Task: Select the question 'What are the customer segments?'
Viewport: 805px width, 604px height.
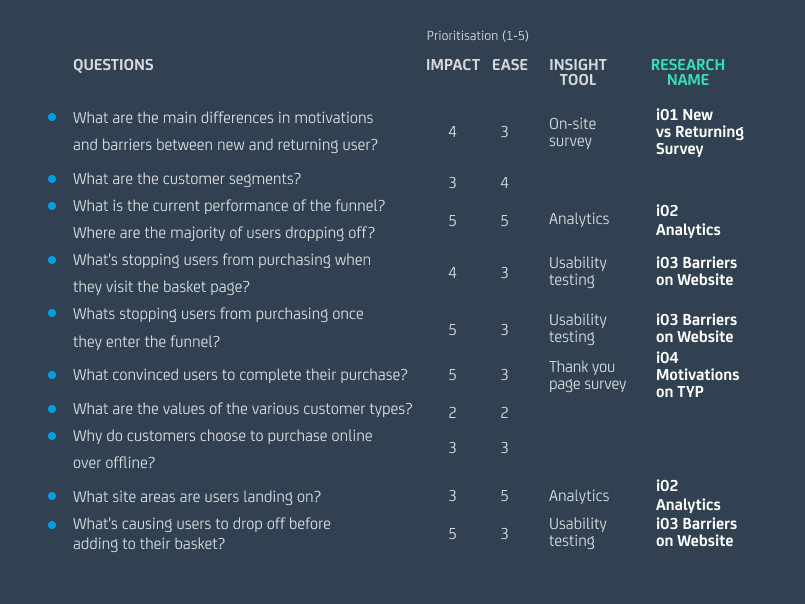Action: click(x=187, y=179)
